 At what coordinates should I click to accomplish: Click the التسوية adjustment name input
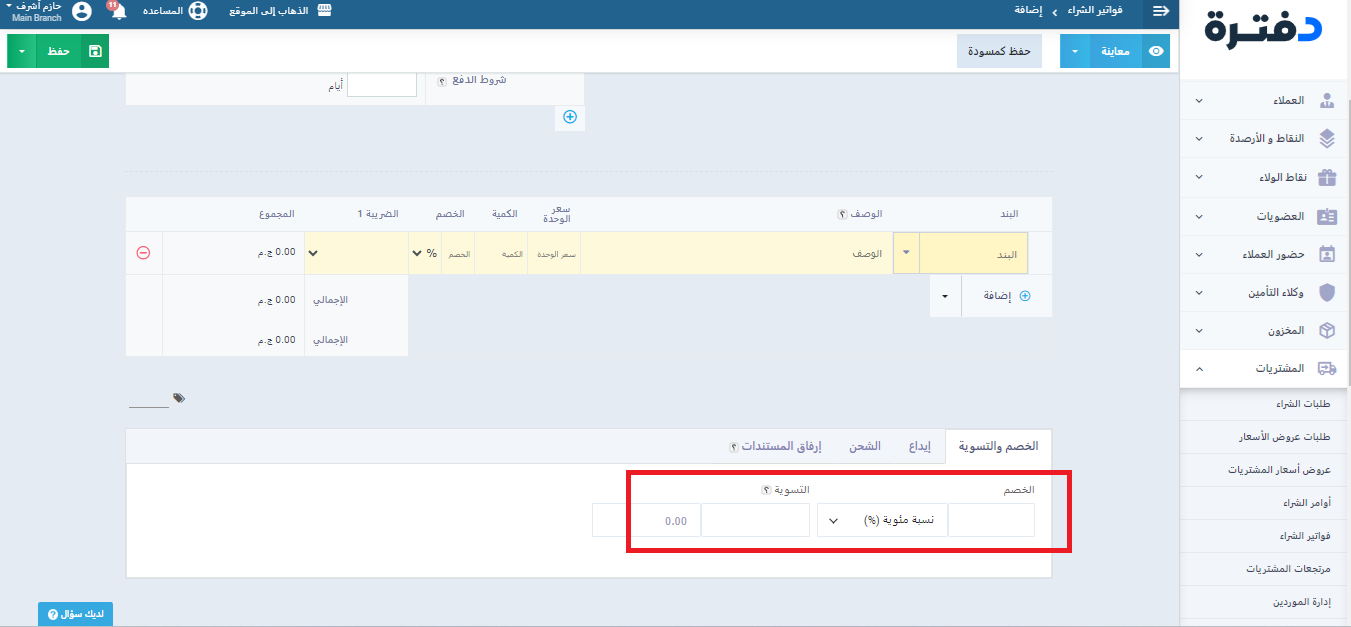pyautogui.click(x=755, y=520)
